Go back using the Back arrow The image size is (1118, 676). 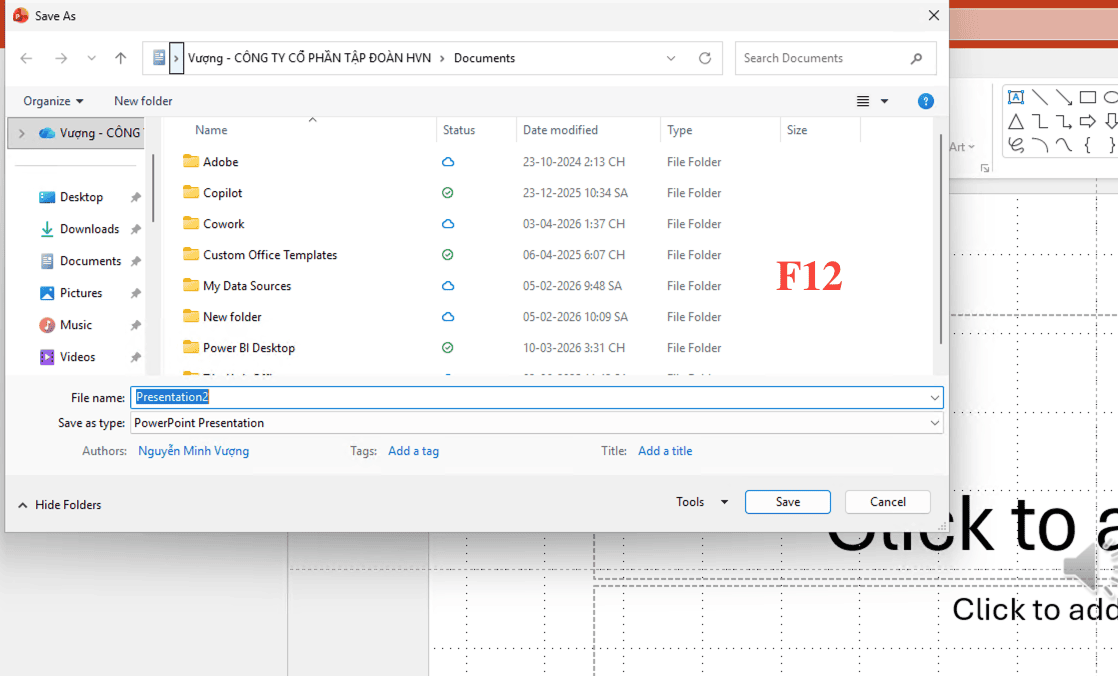pos(26,58)
